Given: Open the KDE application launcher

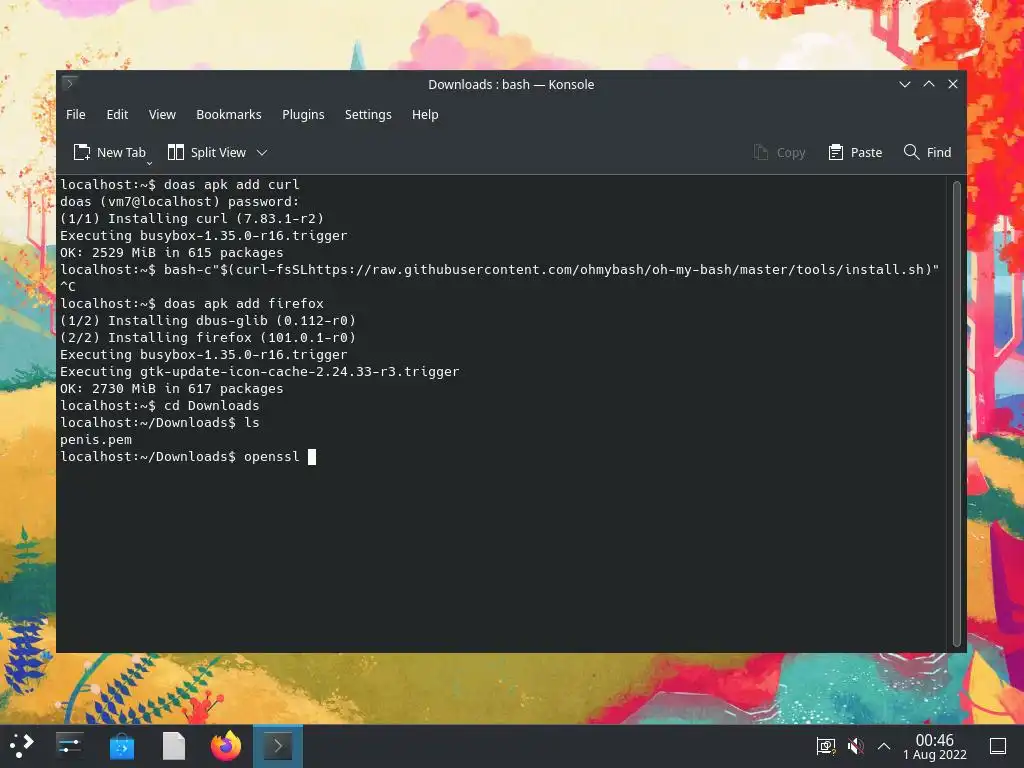Looking at the screenshot, I should point(22,746).
